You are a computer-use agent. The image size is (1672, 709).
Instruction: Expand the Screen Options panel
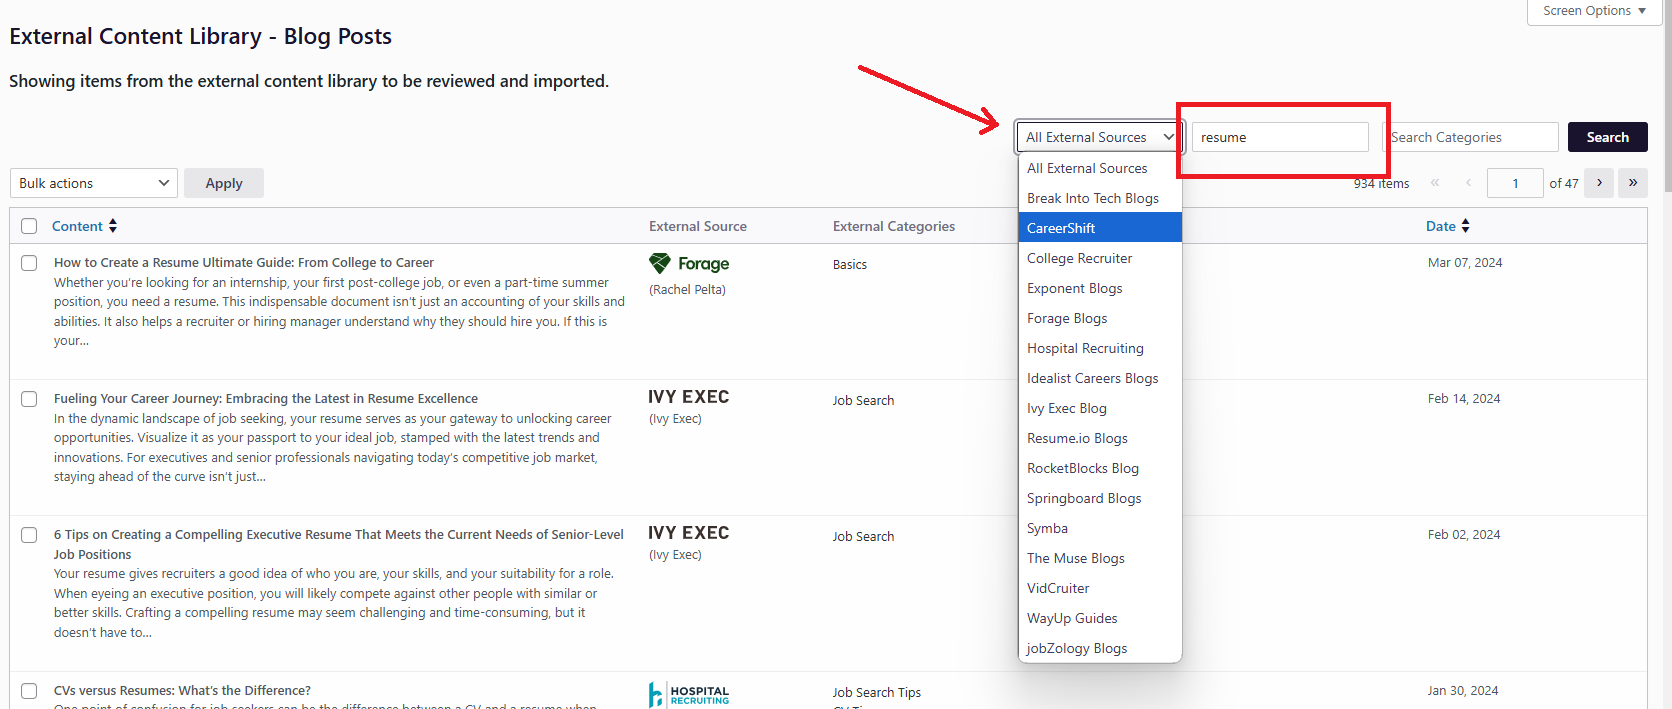[x=1594, y=11]
